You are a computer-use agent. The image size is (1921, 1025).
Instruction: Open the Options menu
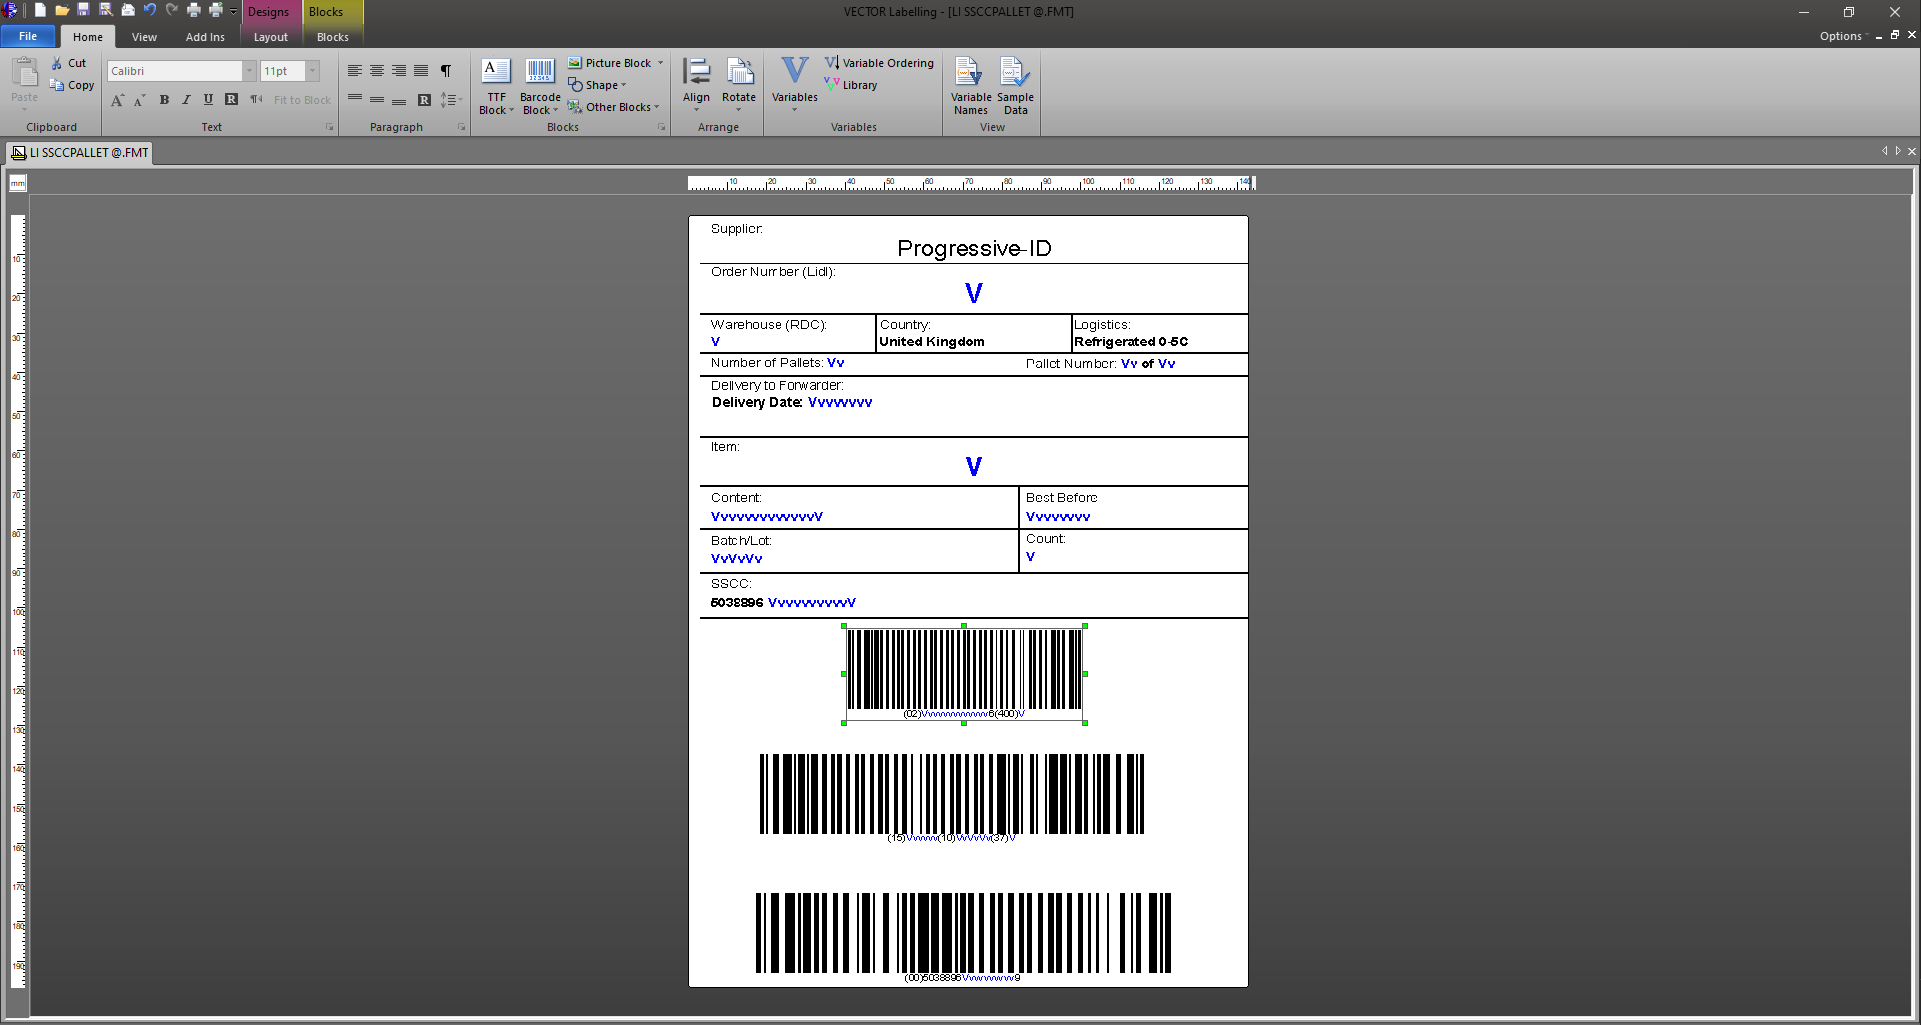[1844, 36]
